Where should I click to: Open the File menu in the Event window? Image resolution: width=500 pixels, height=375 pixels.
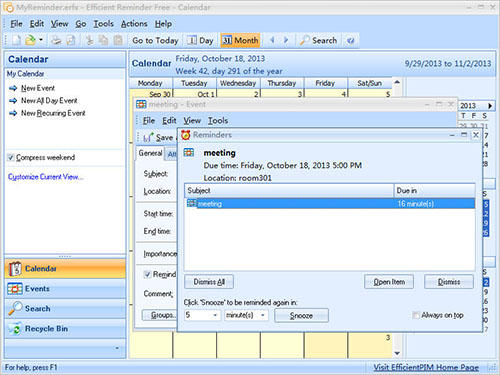click(x=149, y=121)
